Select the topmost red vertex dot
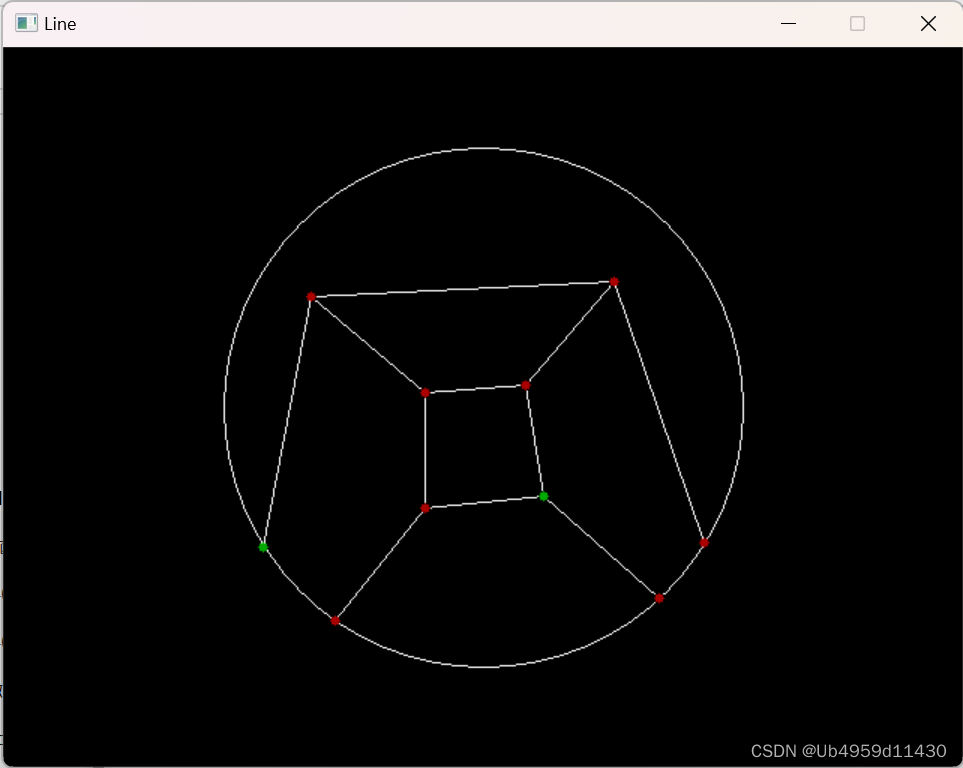The width and height of the screenshot is (963, 768). point(613,282)
